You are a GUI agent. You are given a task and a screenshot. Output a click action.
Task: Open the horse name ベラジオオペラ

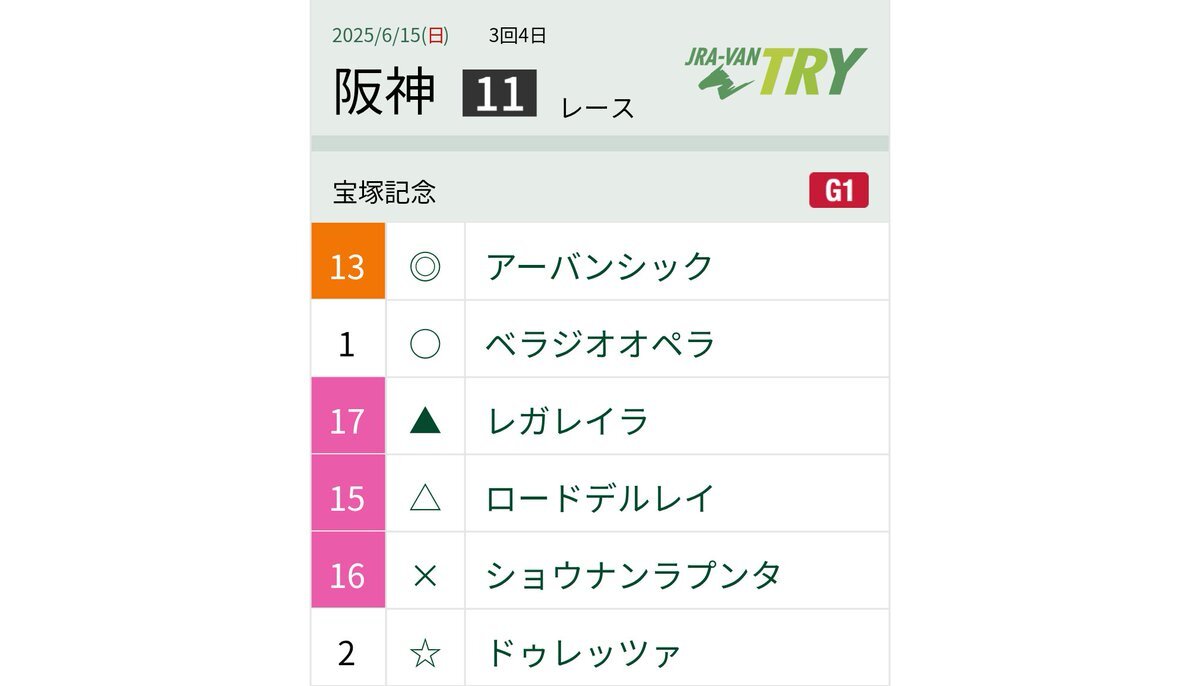[601, 344]
